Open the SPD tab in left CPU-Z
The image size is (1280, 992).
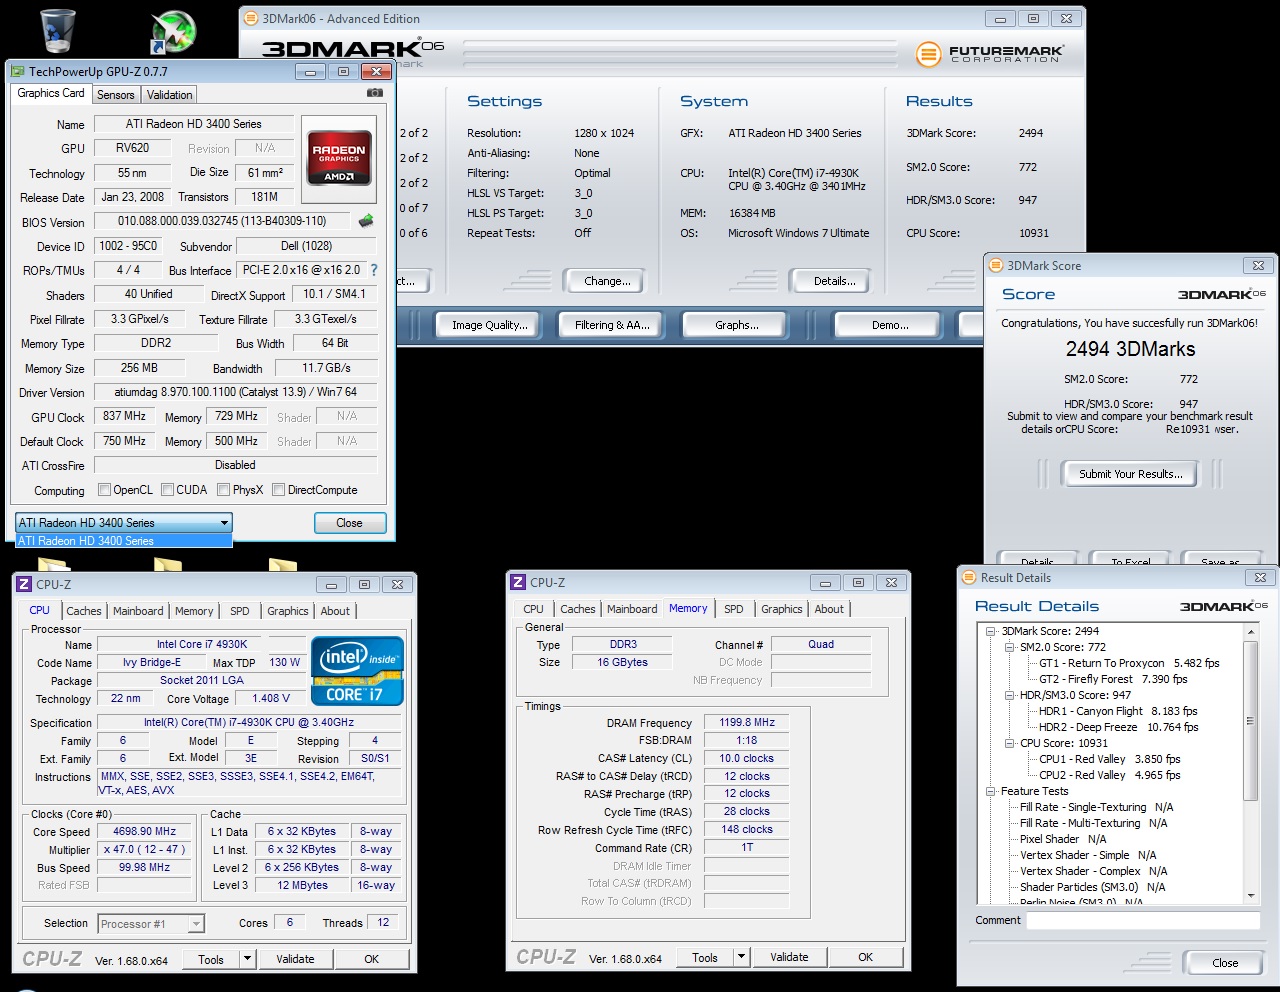click(x=240, y=611)
